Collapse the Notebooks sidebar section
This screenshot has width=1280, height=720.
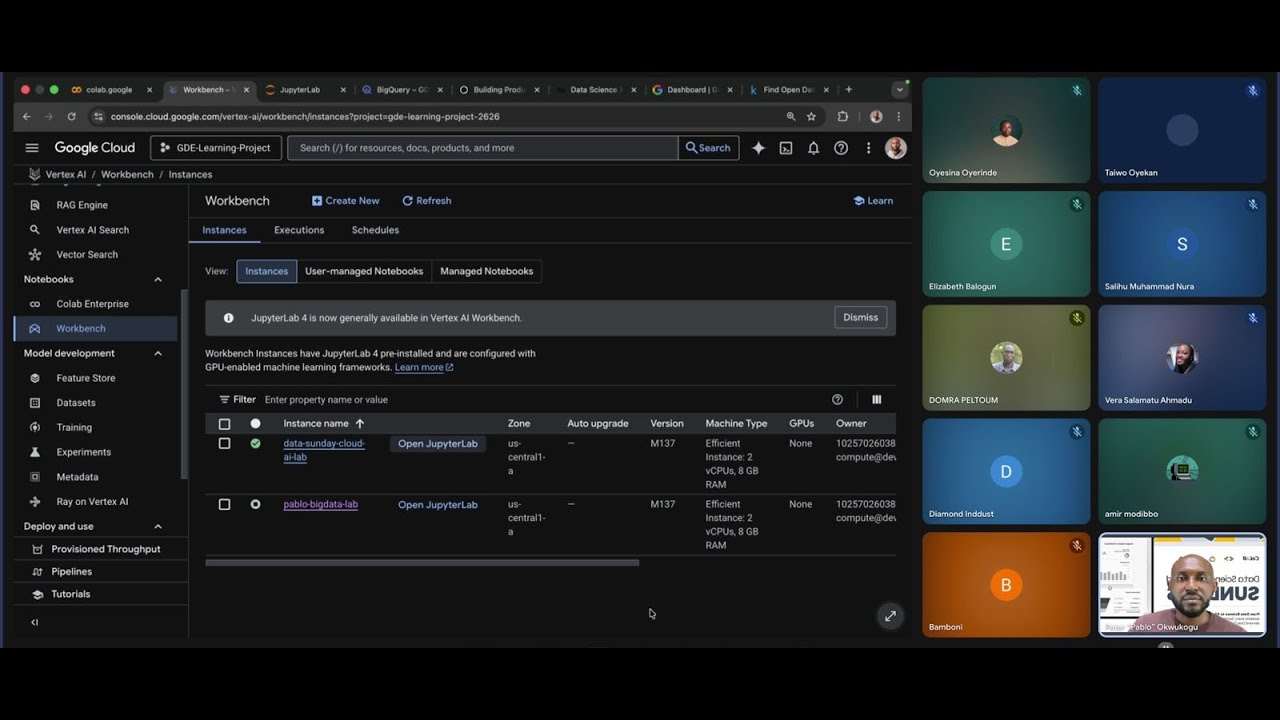tap(158, 280)
